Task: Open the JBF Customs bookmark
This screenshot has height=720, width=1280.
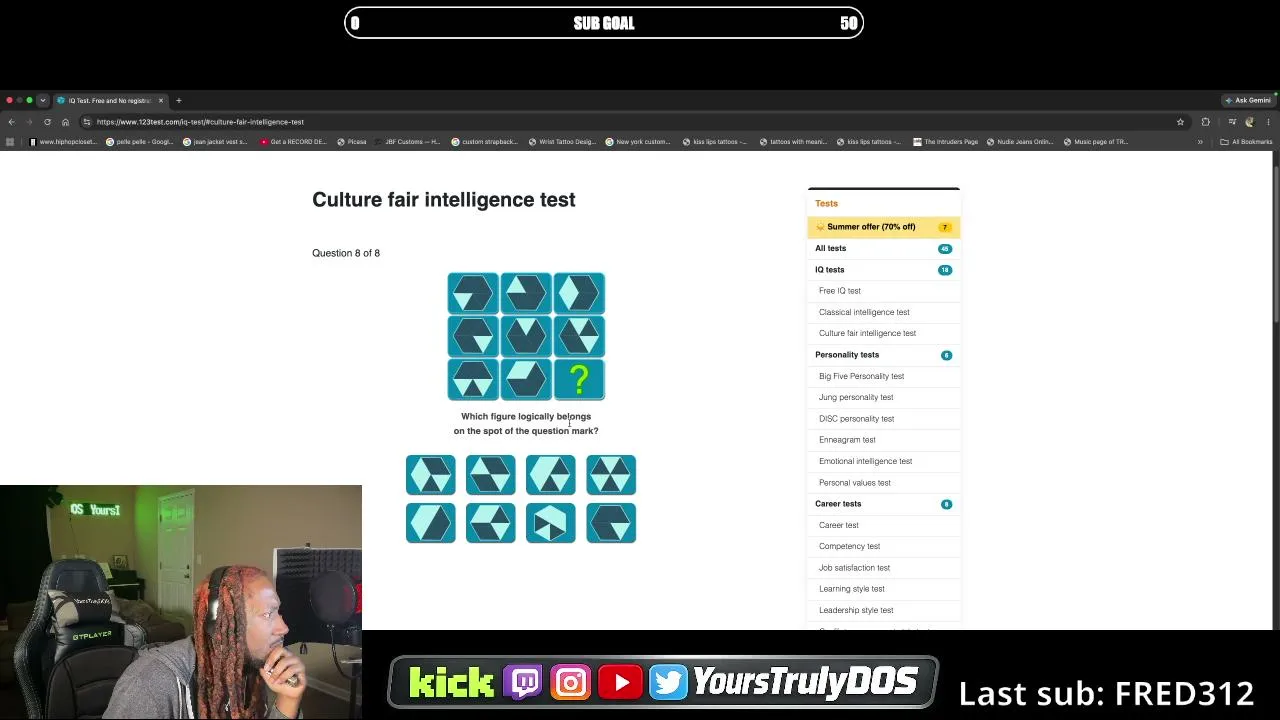Action: point(408,142)
